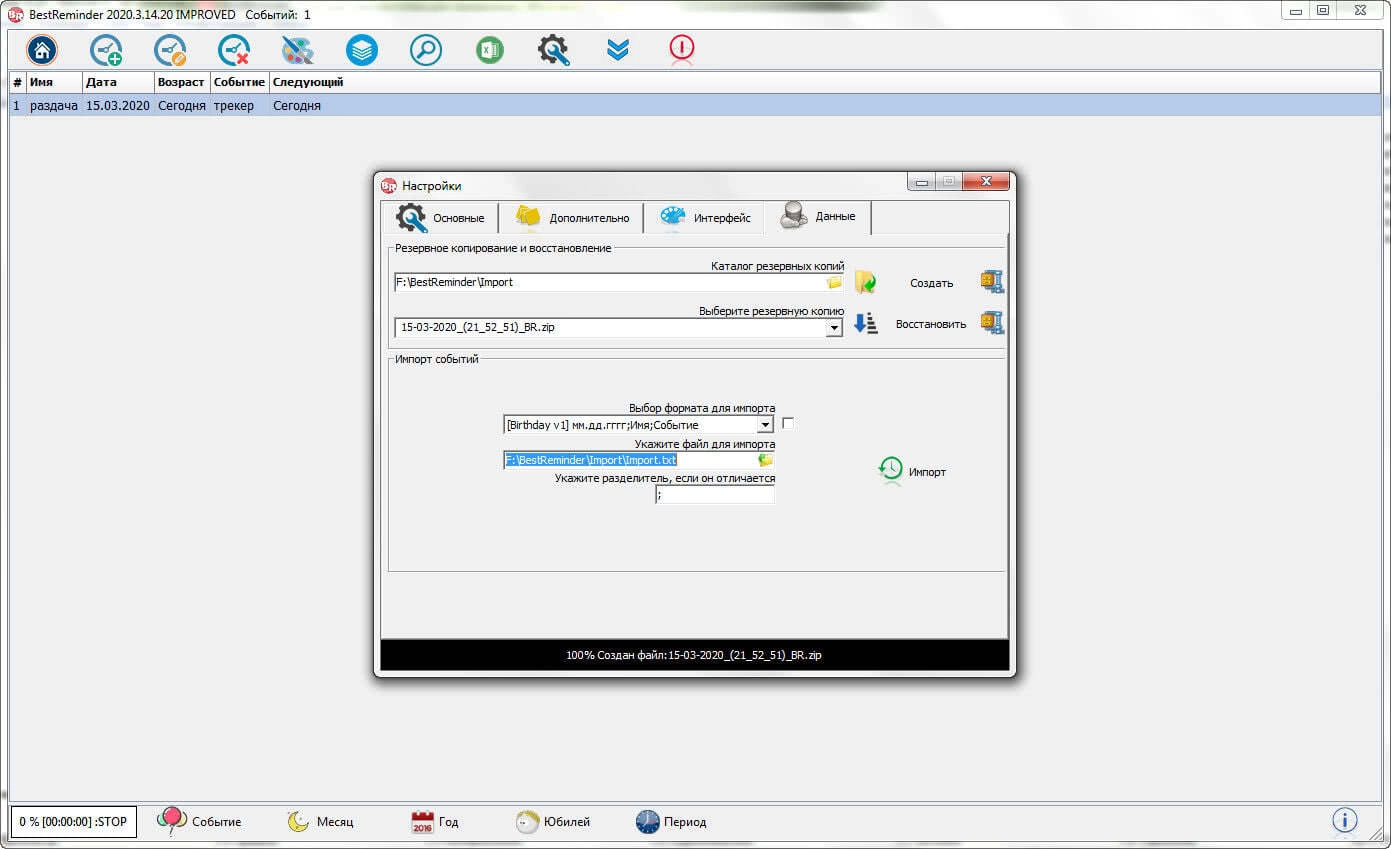
Task: Click the Создать backup button
Action: tap(931, 283)
